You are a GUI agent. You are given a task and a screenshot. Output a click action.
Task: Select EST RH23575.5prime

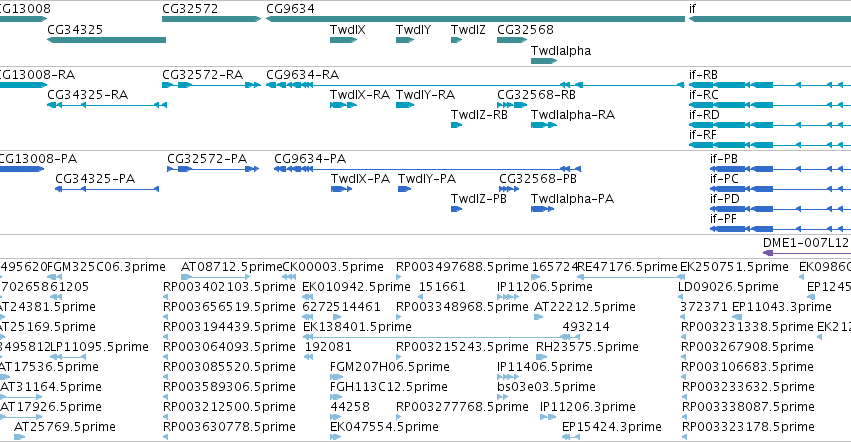click(587, 347)
